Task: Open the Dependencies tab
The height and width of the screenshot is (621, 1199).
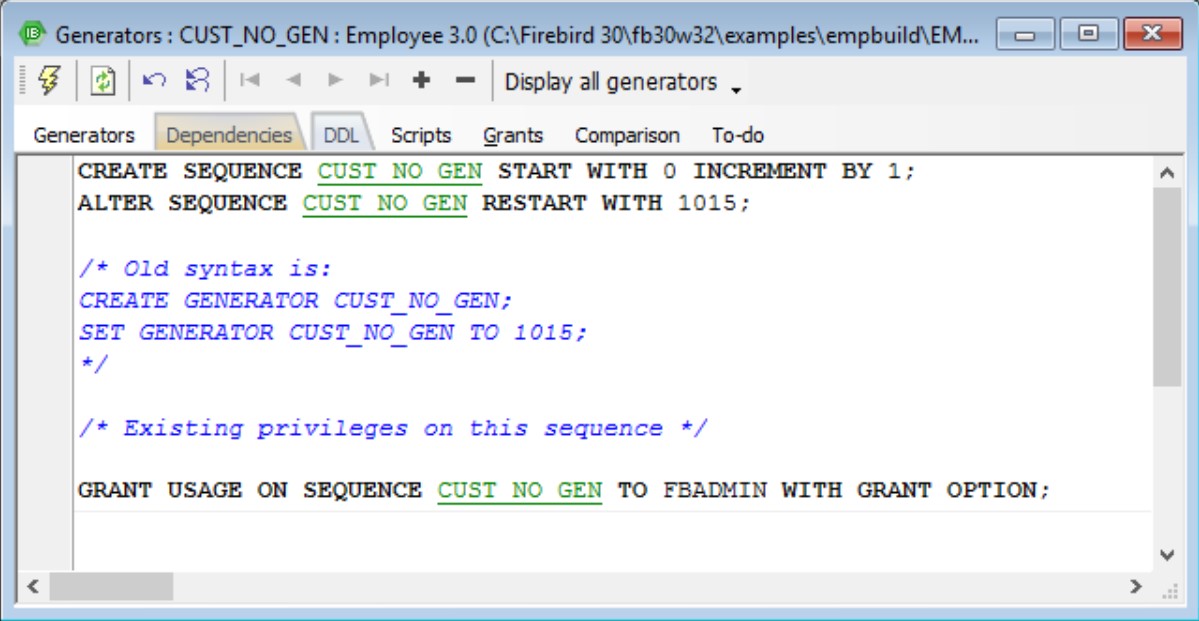Action: [x=229, y=135]
